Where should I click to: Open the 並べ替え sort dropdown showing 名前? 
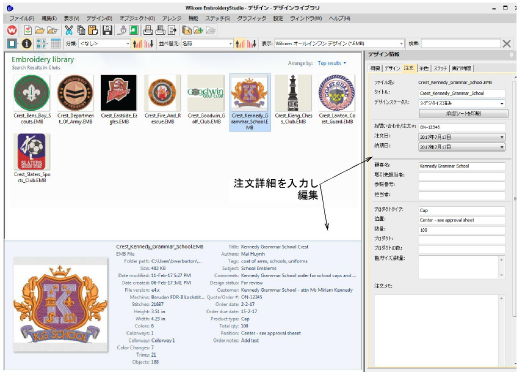click(207, 44)
